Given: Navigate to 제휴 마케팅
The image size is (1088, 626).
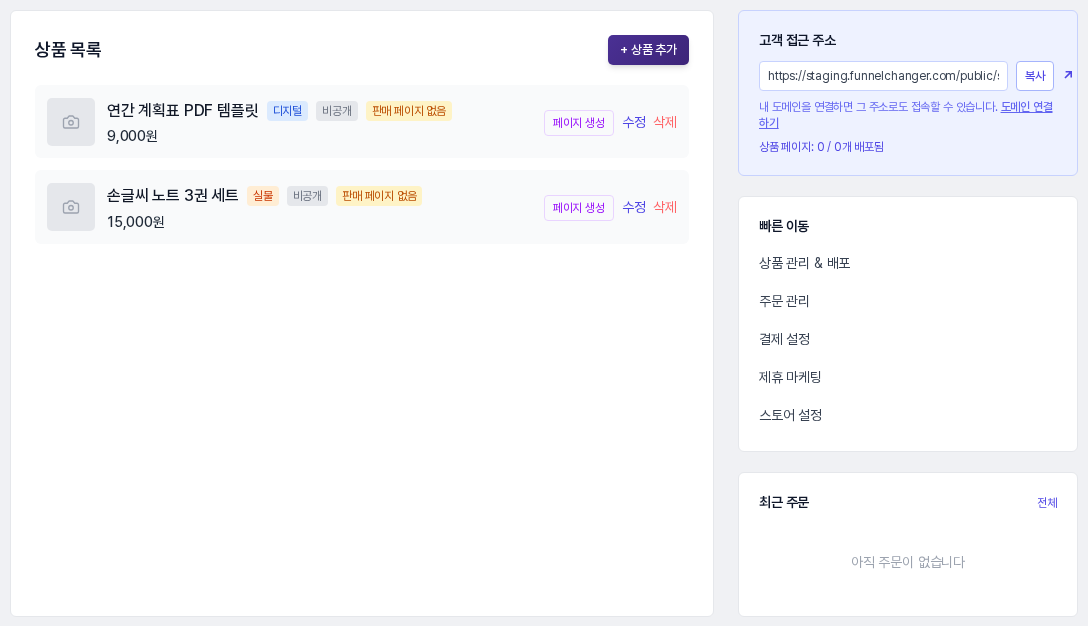Looking at the screenshot, I should [x=790, y=377].
